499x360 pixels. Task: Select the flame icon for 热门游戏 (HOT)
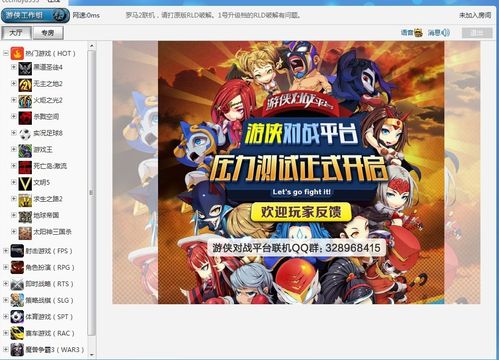(17, 53)
